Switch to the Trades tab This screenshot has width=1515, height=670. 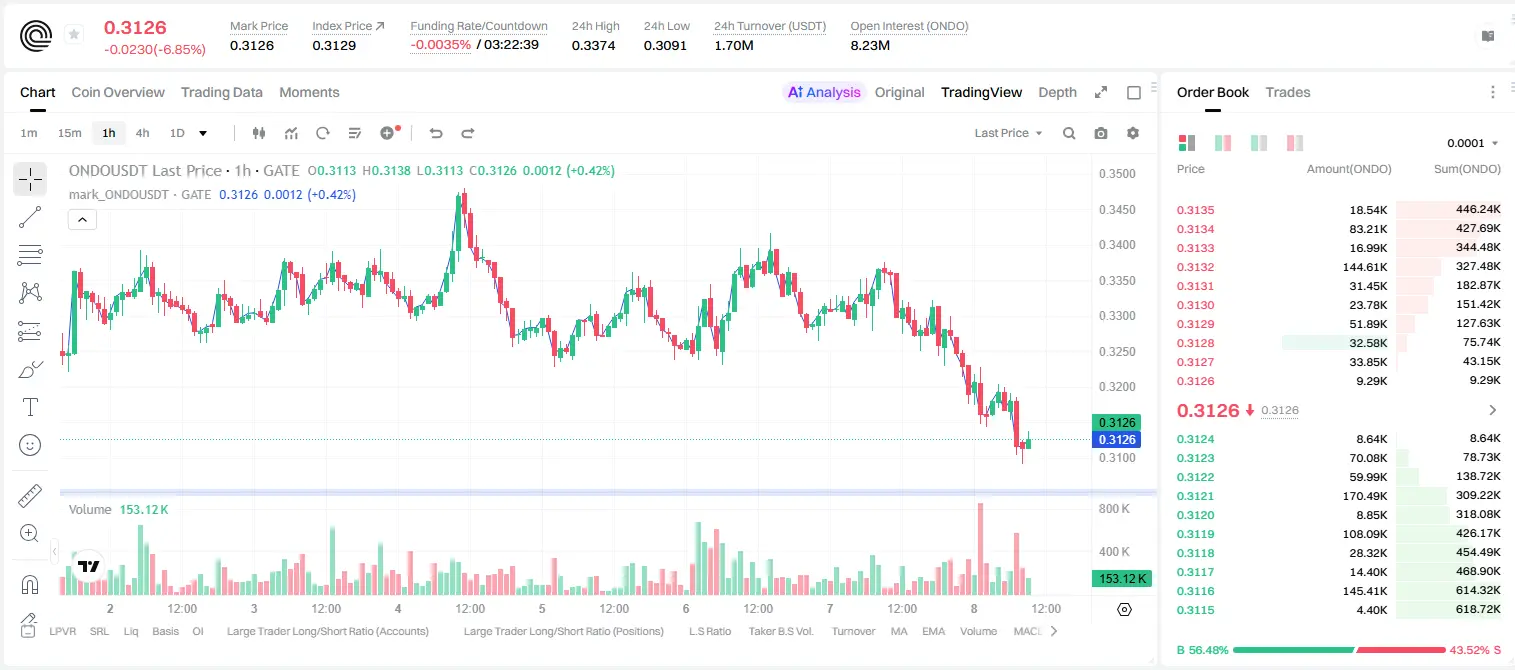[x=1288, y=92]
